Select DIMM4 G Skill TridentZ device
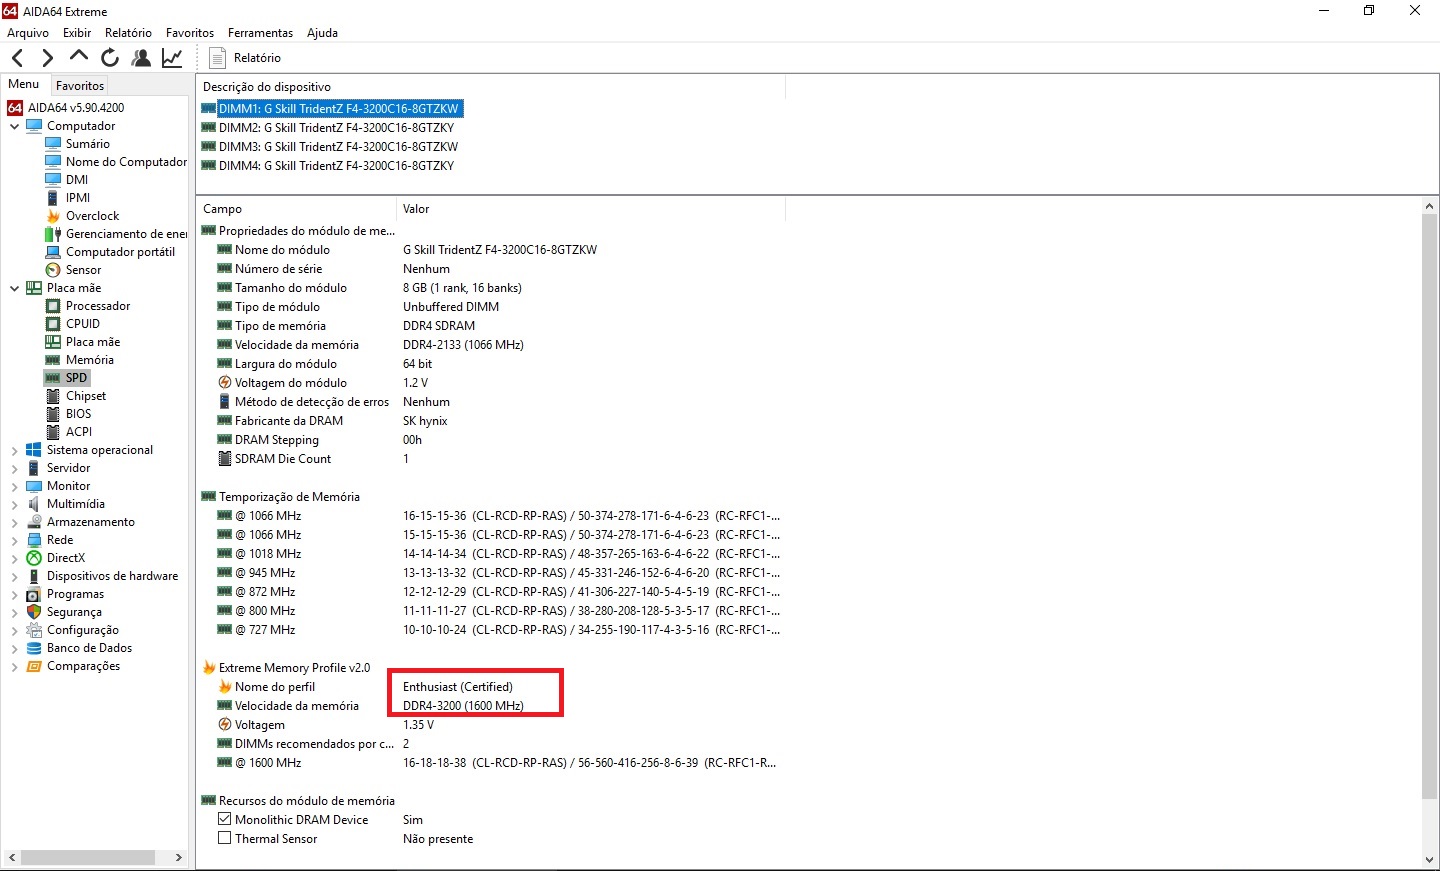The width and height of the screenshot is (1440, 871). point(336,166)
